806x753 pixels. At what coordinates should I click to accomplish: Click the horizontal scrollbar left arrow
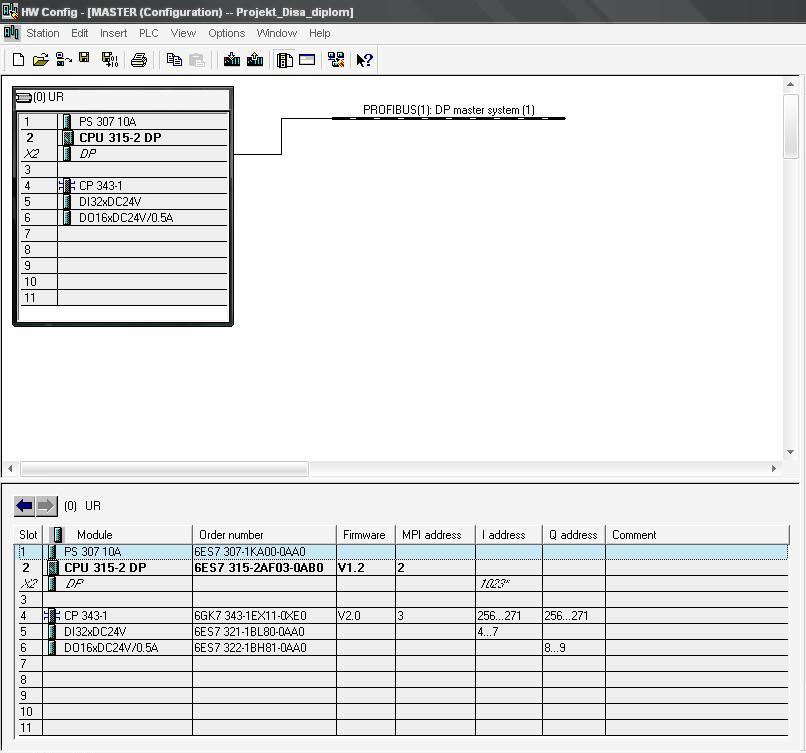10,469
